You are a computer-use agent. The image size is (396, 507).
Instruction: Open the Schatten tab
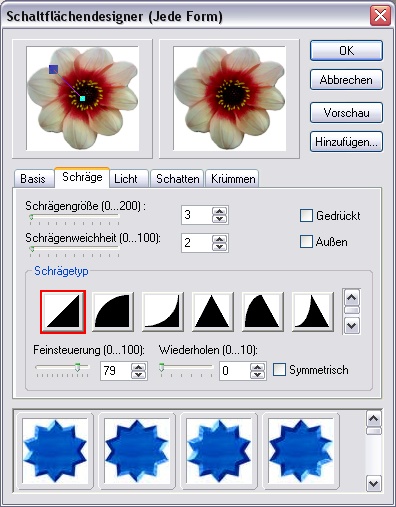click(x=177, y=179)
